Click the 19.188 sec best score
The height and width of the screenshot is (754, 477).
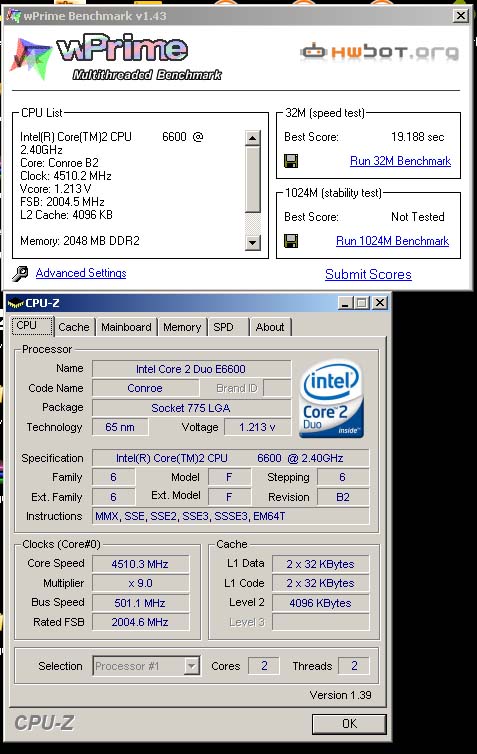(417, 137)
